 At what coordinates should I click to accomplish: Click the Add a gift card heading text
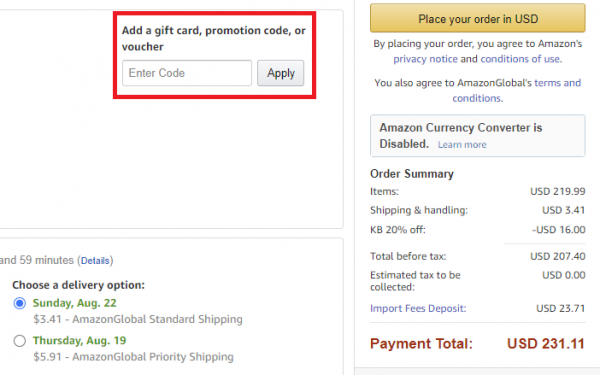tap(214, 38)
